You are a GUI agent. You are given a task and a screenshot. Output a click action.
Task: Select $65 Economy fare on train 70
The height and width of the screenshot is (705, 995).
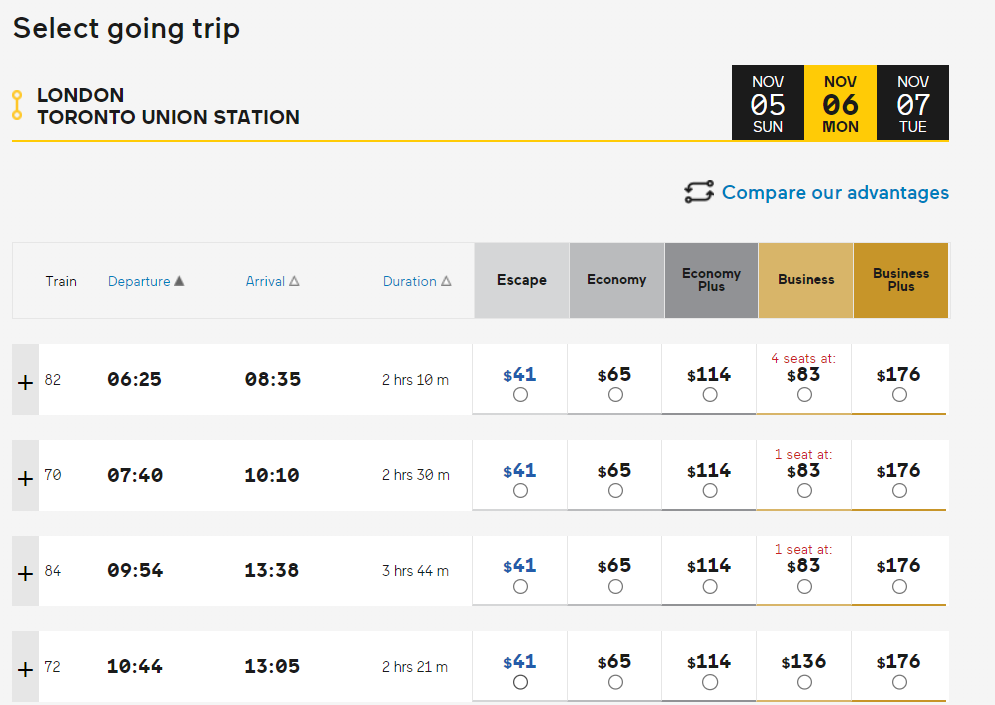615,491
